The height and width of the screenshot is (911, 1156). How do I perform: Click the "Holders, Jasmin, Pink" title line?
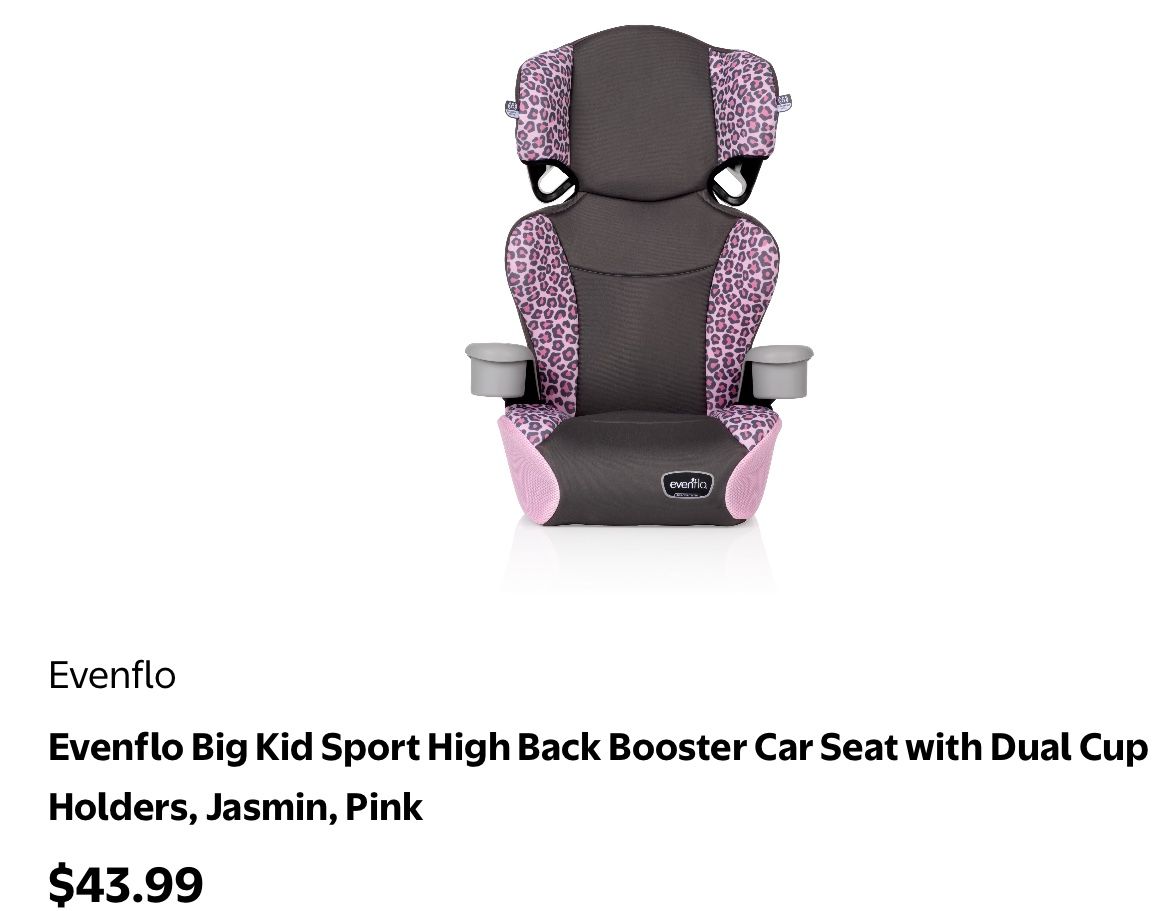pos(235,807)
